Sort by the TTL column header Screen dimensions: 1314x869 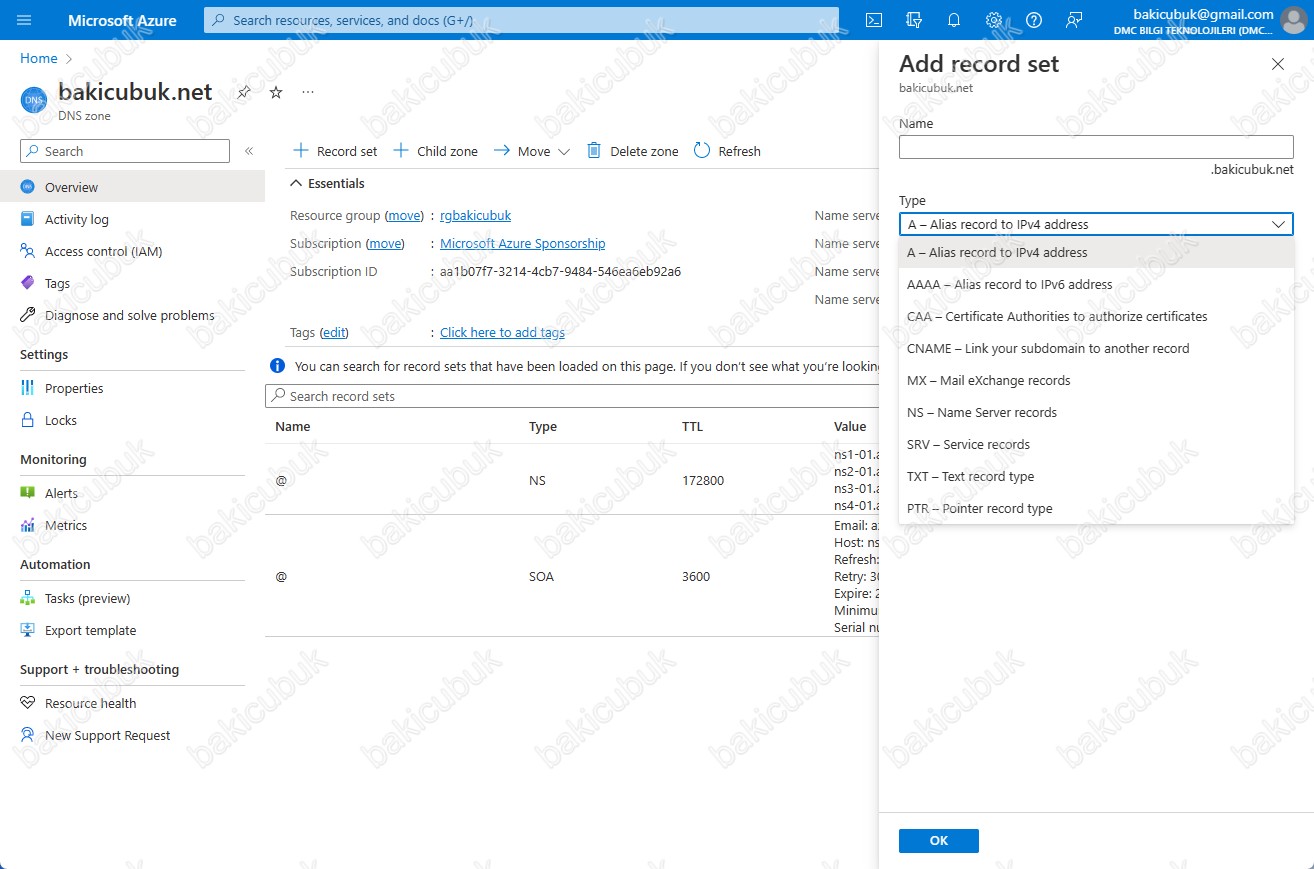(x=692, y=426)
